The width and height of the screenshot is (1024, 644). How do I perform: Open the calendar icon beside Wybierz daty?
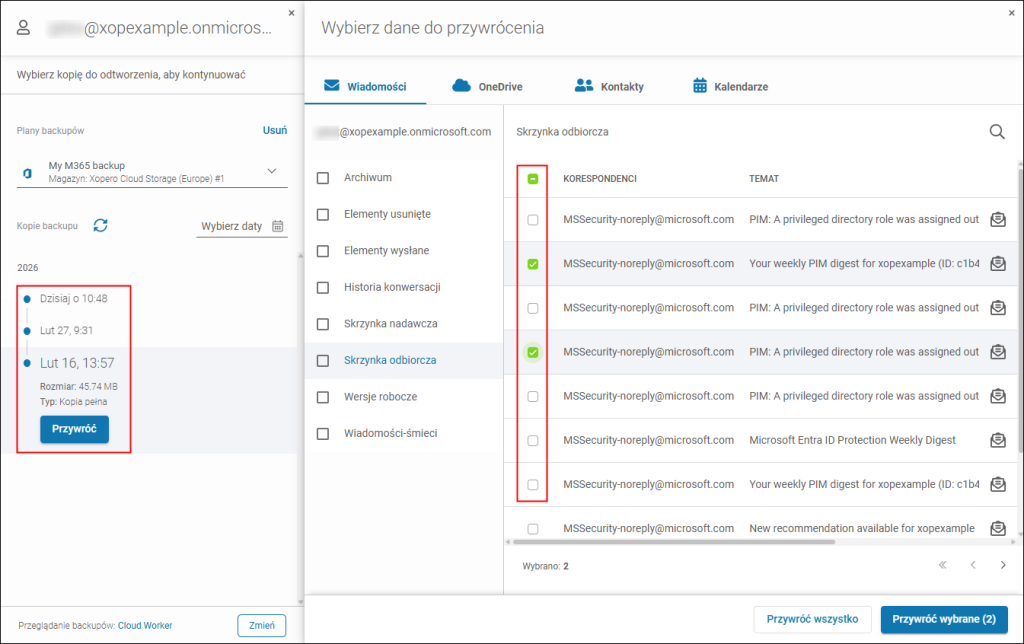(278, 226)
